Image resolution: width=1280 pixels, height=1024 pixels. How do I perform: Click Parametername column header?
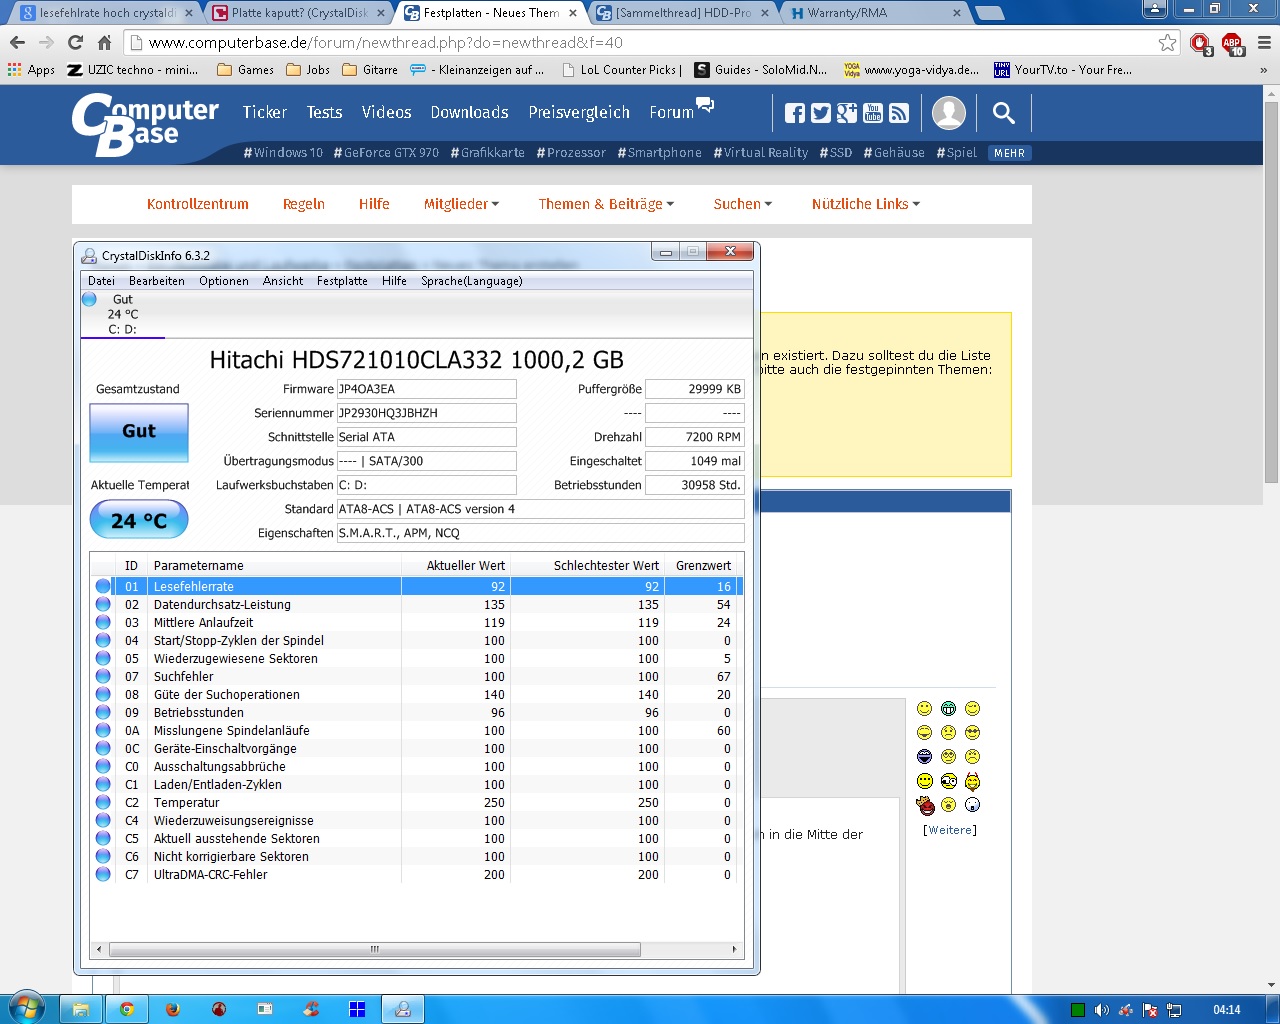pyautogui.click(x=275, y=566)
